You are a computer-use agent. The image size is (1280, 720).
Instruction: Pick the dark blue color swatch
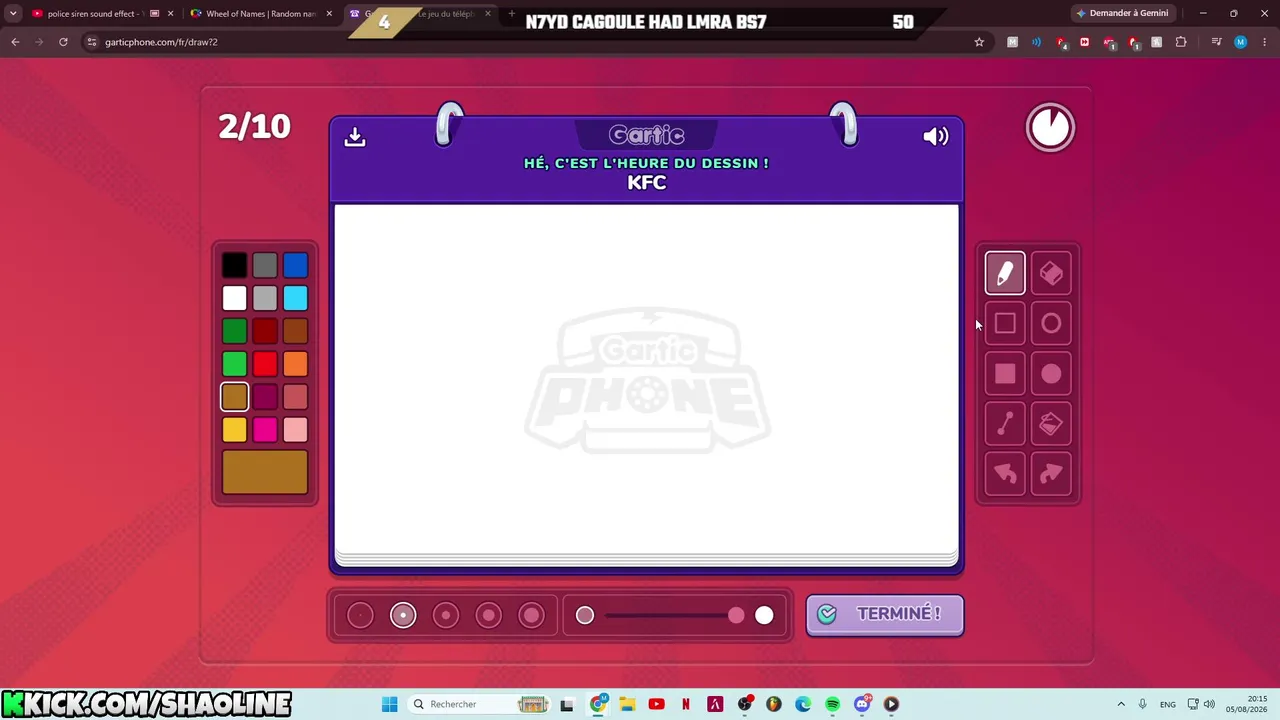coord(295,265)
